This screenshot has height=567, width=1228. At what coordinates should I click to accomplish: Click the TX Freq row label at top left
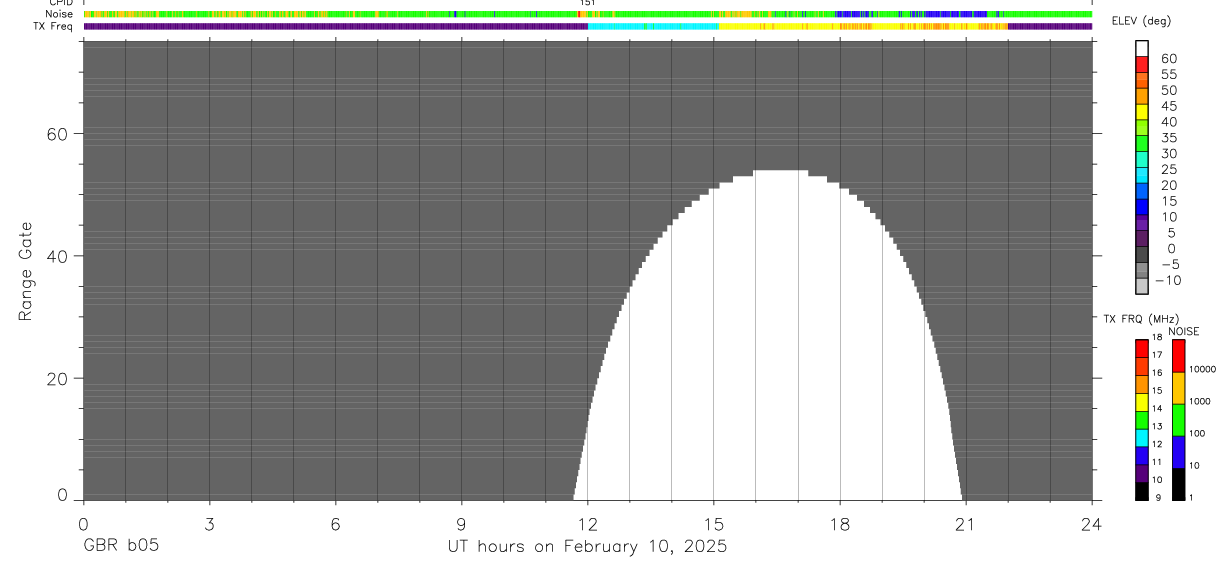[x=54, y=26]
